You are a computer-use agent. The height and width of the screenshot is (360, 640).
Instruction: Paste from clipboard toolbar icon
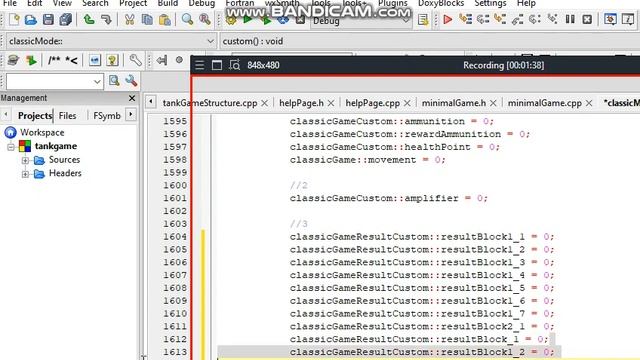(x=164, y=19)
